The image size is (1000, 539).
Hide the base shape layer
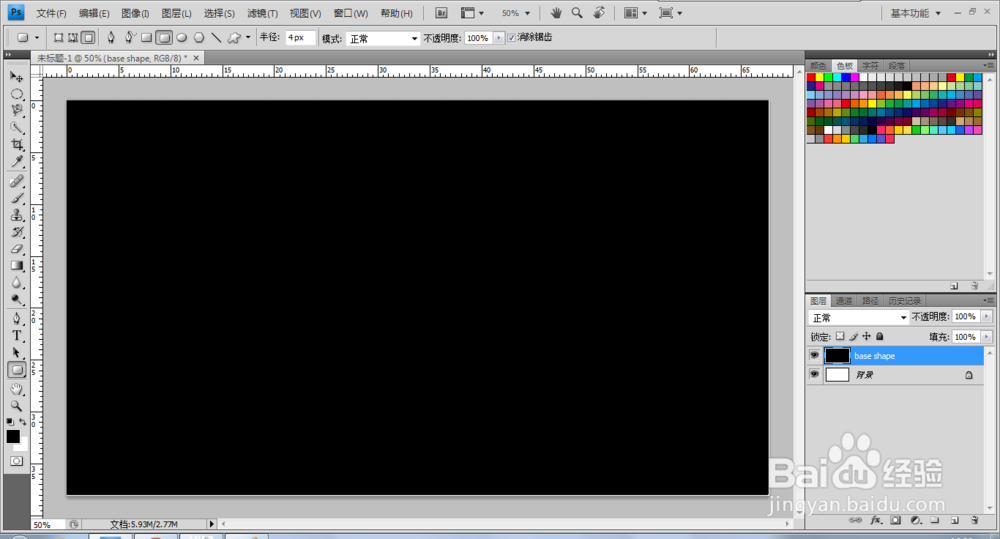click(x=814, y=355)
